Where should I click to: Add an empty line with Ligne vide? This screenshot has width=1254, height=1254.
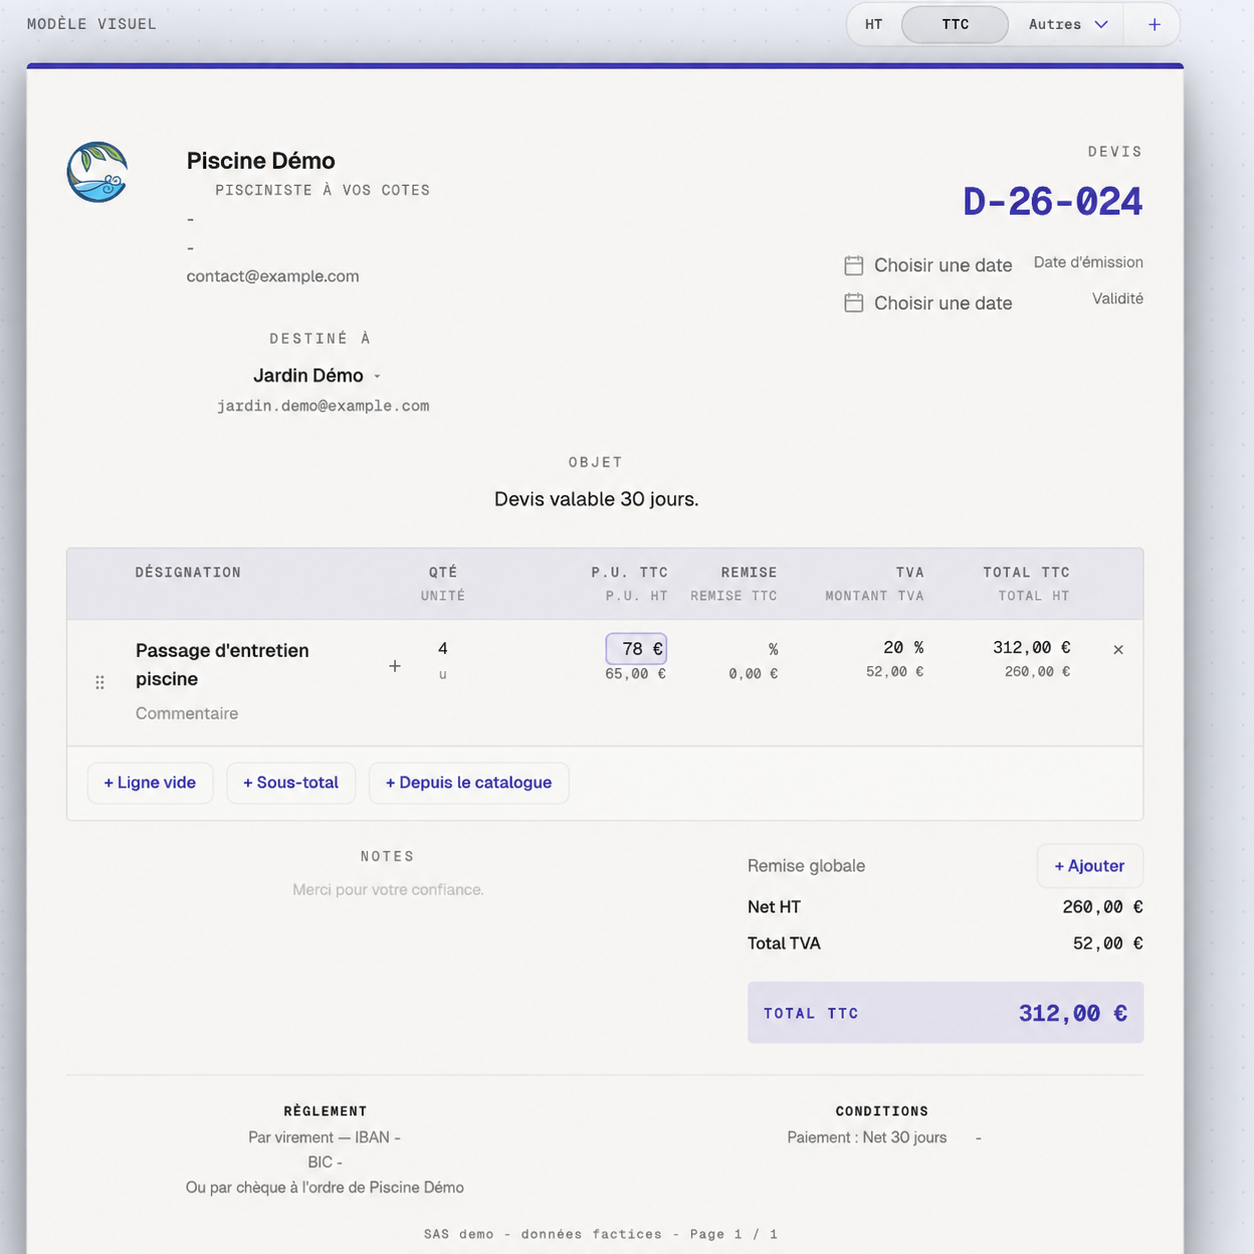[150, 783]
